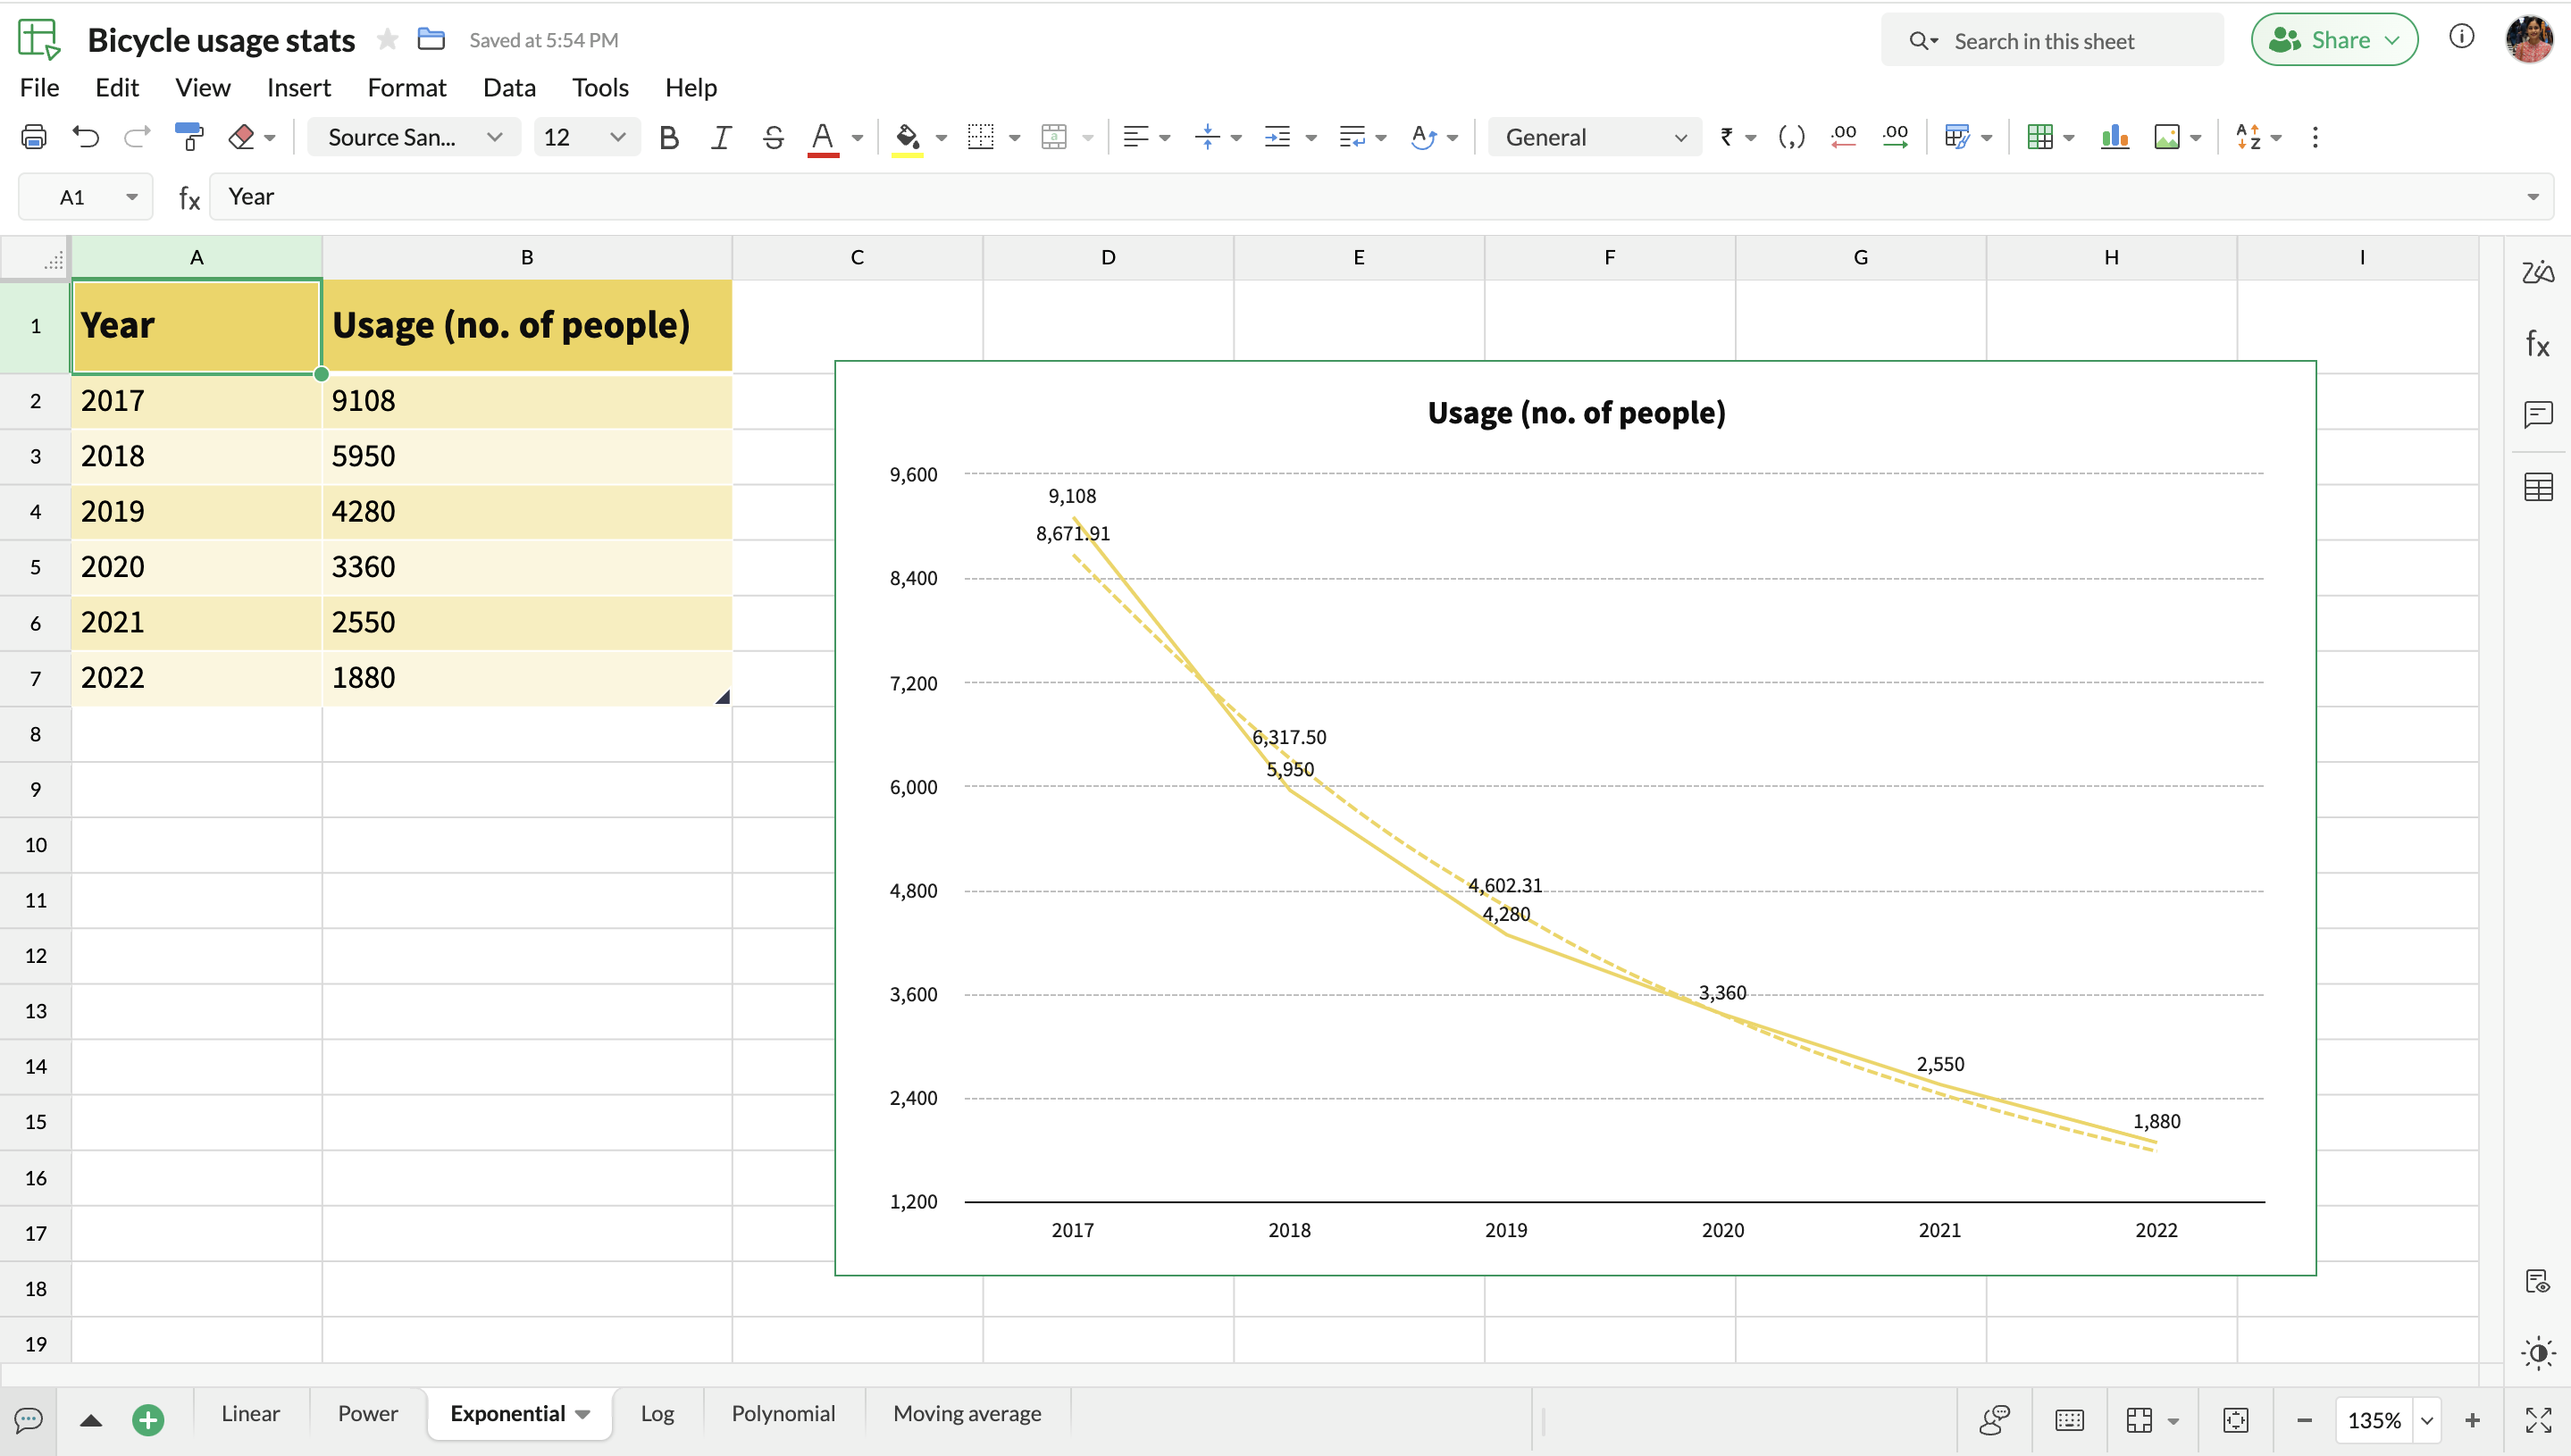The width and height of the screenshot is (2571, 1456).
Task: Toggle strikethrough formatting
Action: [x=772, y=137]
